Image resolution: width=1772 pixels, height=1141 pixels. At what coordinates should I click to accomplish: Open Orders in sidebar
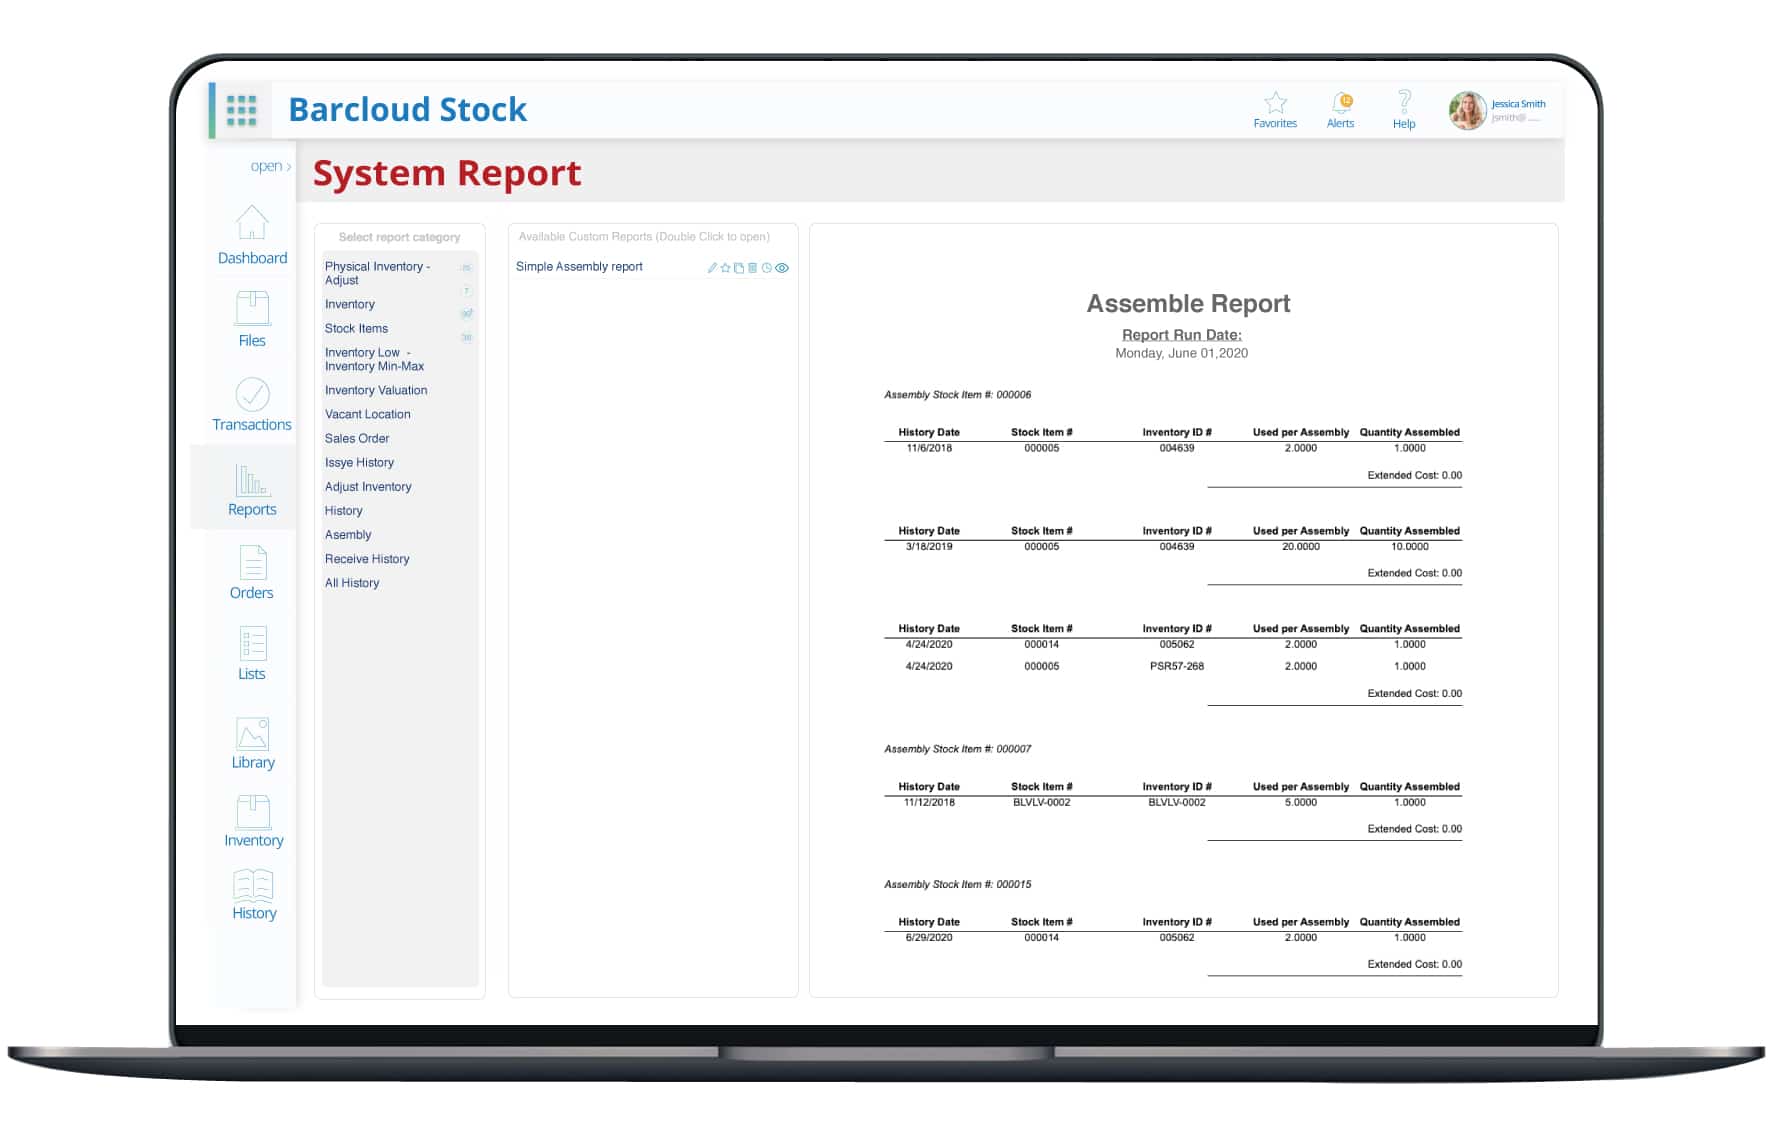[x=252, y=573]
